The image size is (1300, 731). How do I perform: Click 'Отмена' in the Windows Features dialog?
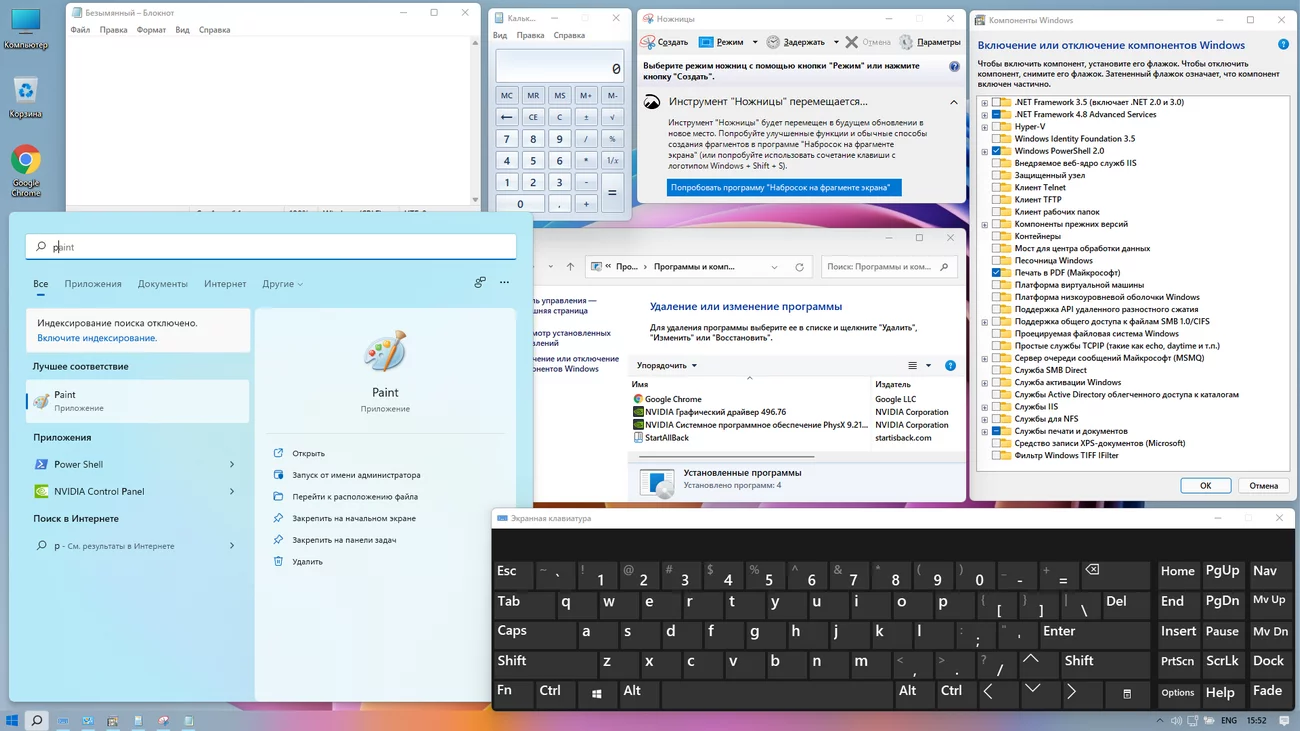coord(1263,486)
